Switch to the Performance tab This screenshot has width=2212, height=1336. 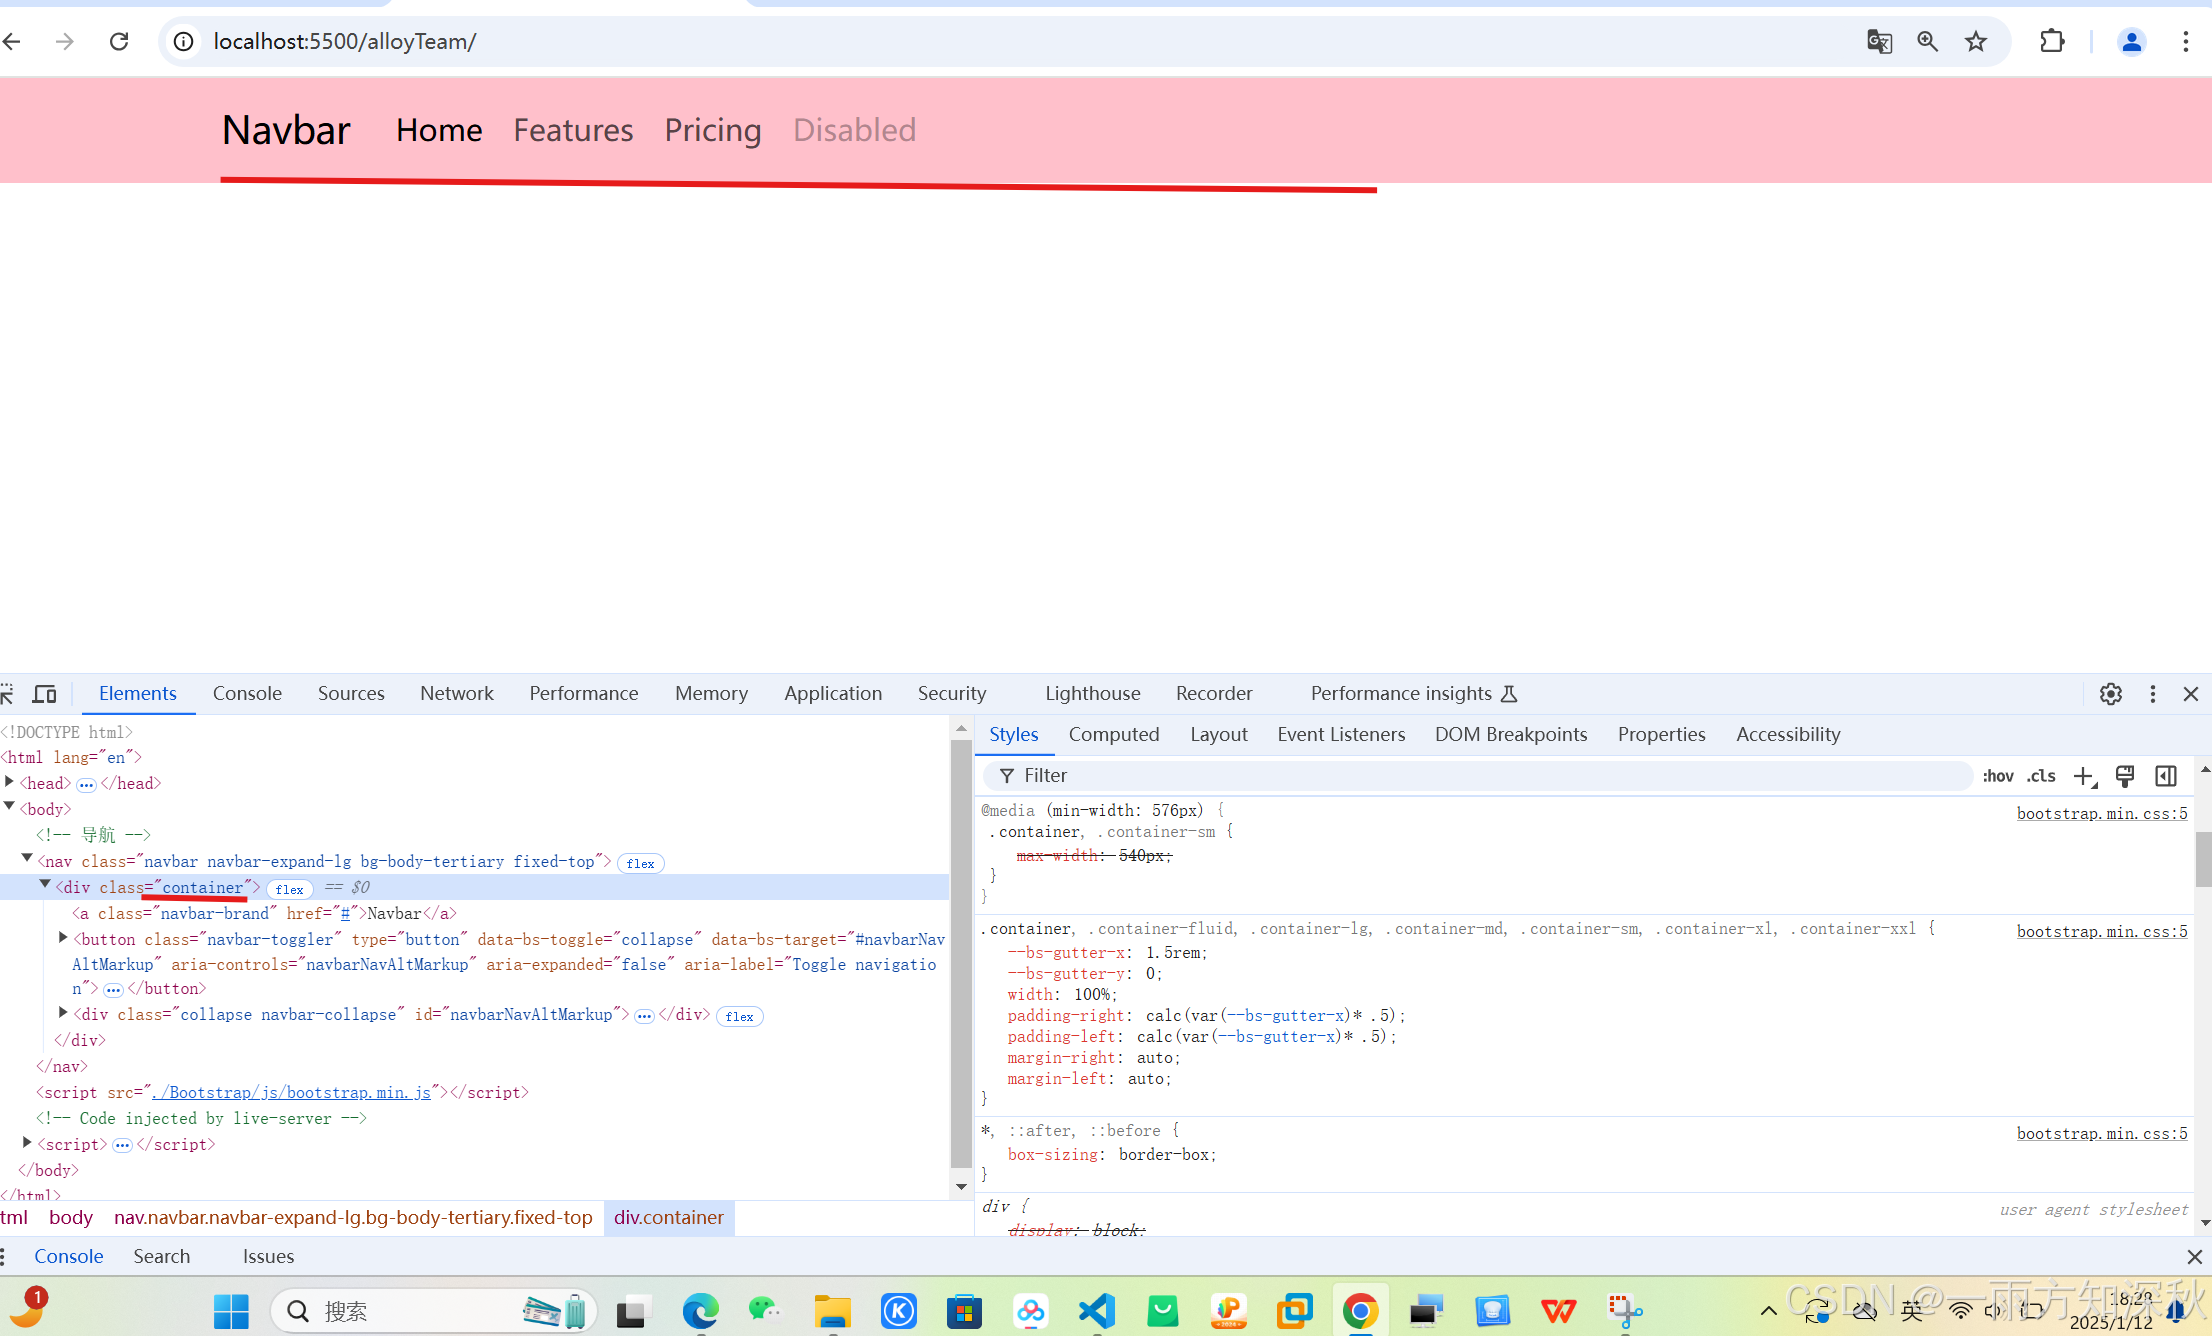[583, 693]
